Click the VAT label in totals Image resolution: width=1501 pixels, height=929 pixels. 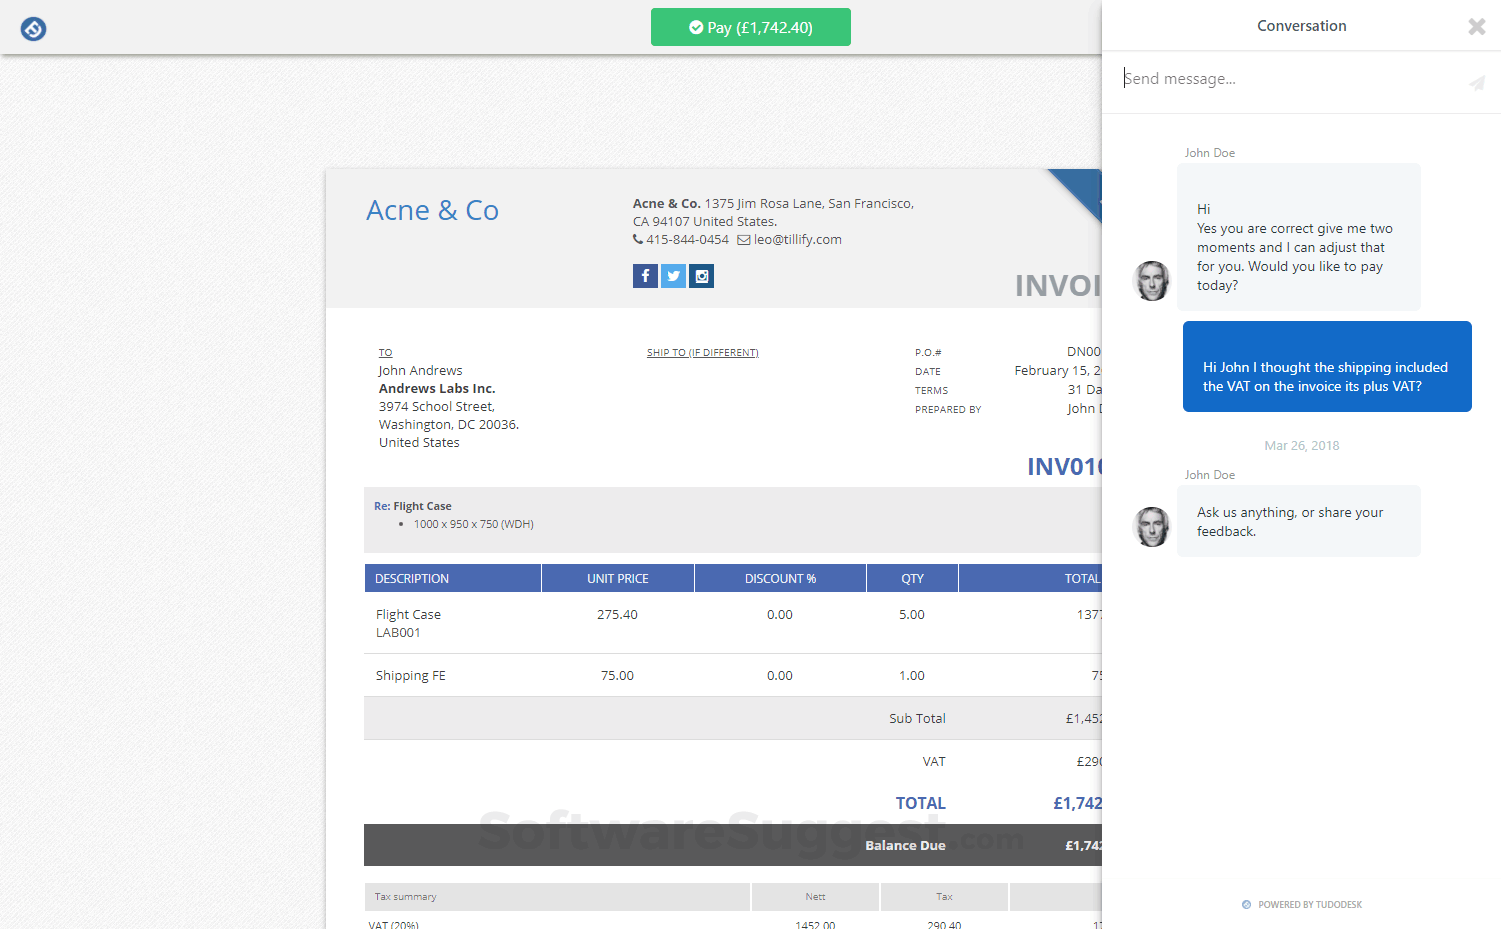[x=934, y=762]
